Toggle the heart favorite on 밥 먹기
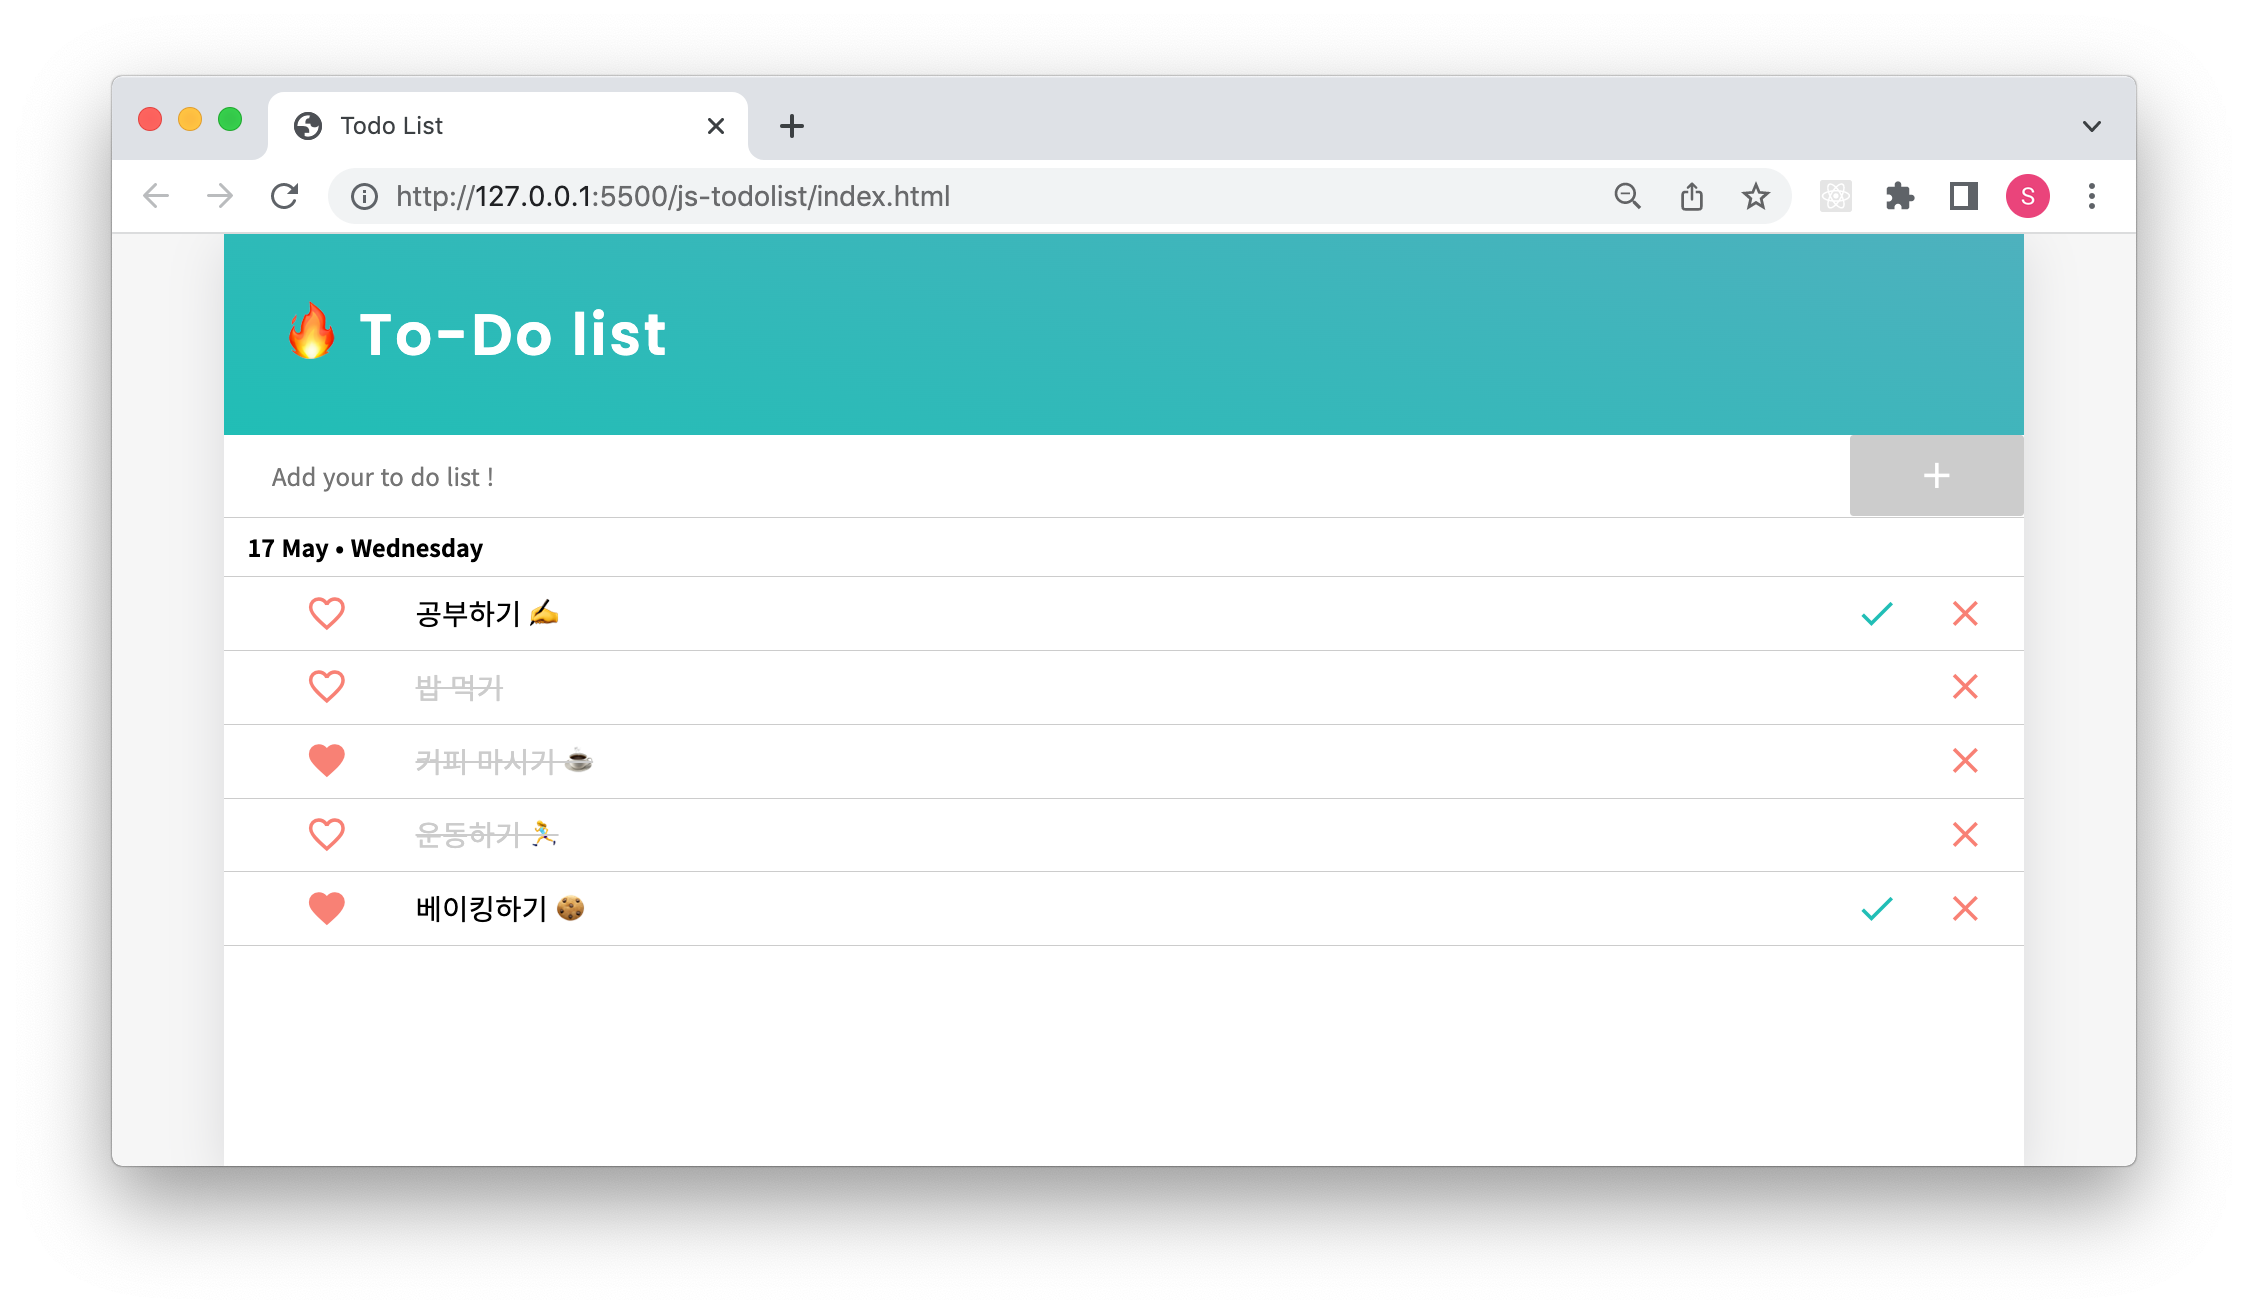The image size is (2248, 1314). pos(326,687)
